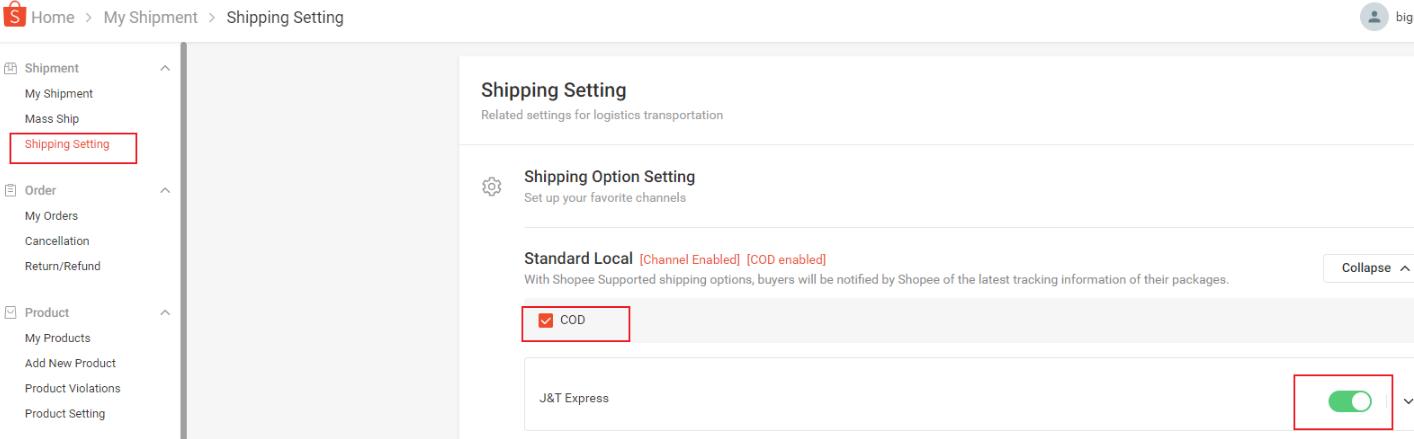Open My Shipment in the sidebar
Image resolution: width=1414 pixels, height=439 pixels.
click(59, 94)
